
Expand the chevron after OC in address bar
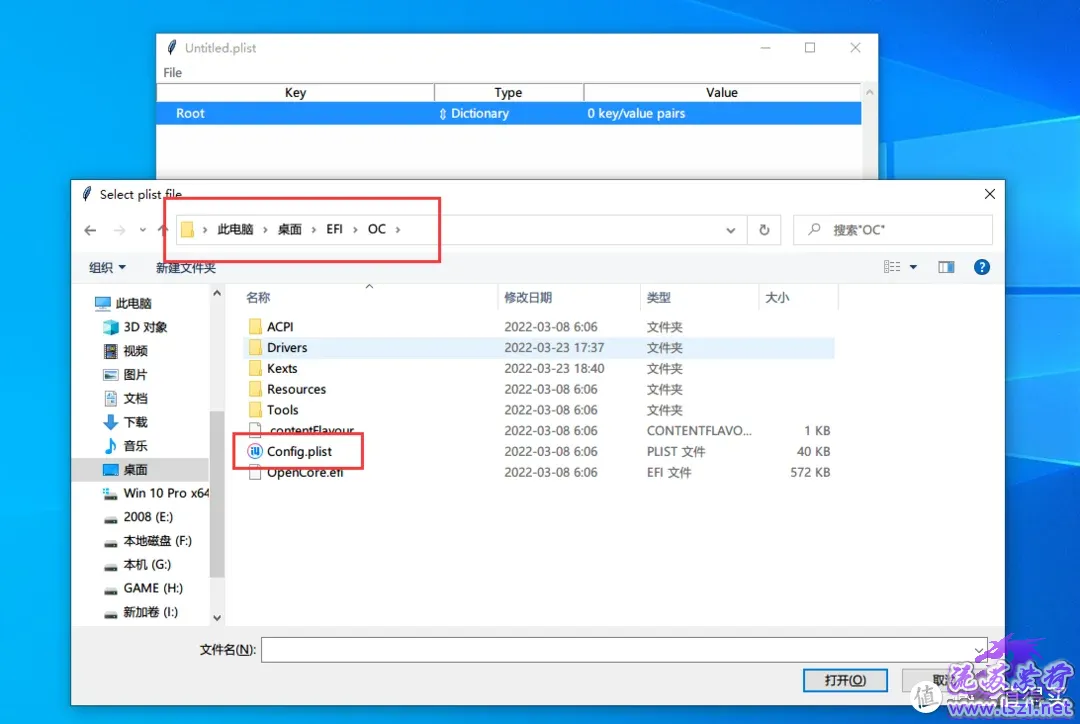click(398, 229)
